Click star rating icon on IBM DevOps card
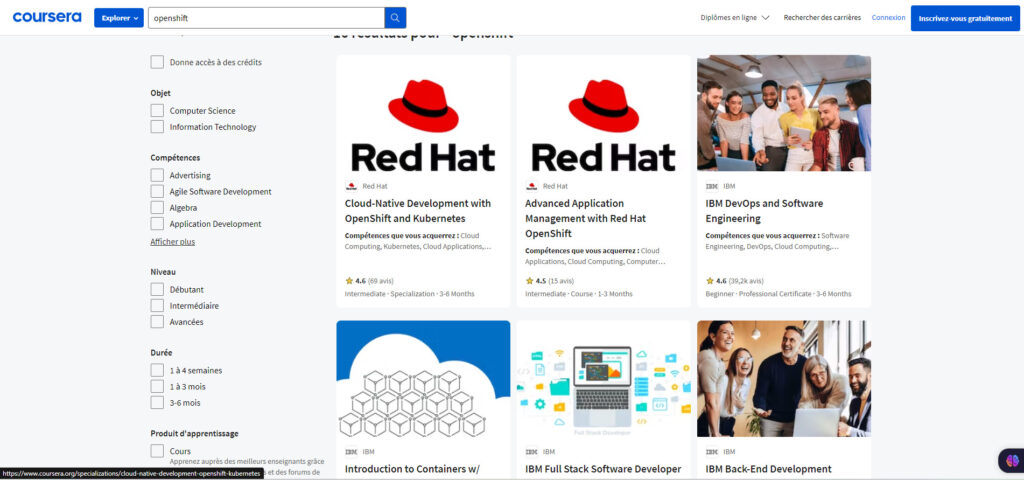 click(x=710, y=281)
